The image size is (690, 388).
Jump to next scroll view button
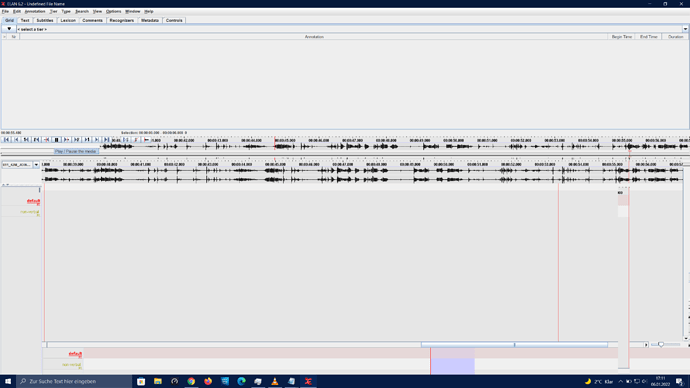96,139
